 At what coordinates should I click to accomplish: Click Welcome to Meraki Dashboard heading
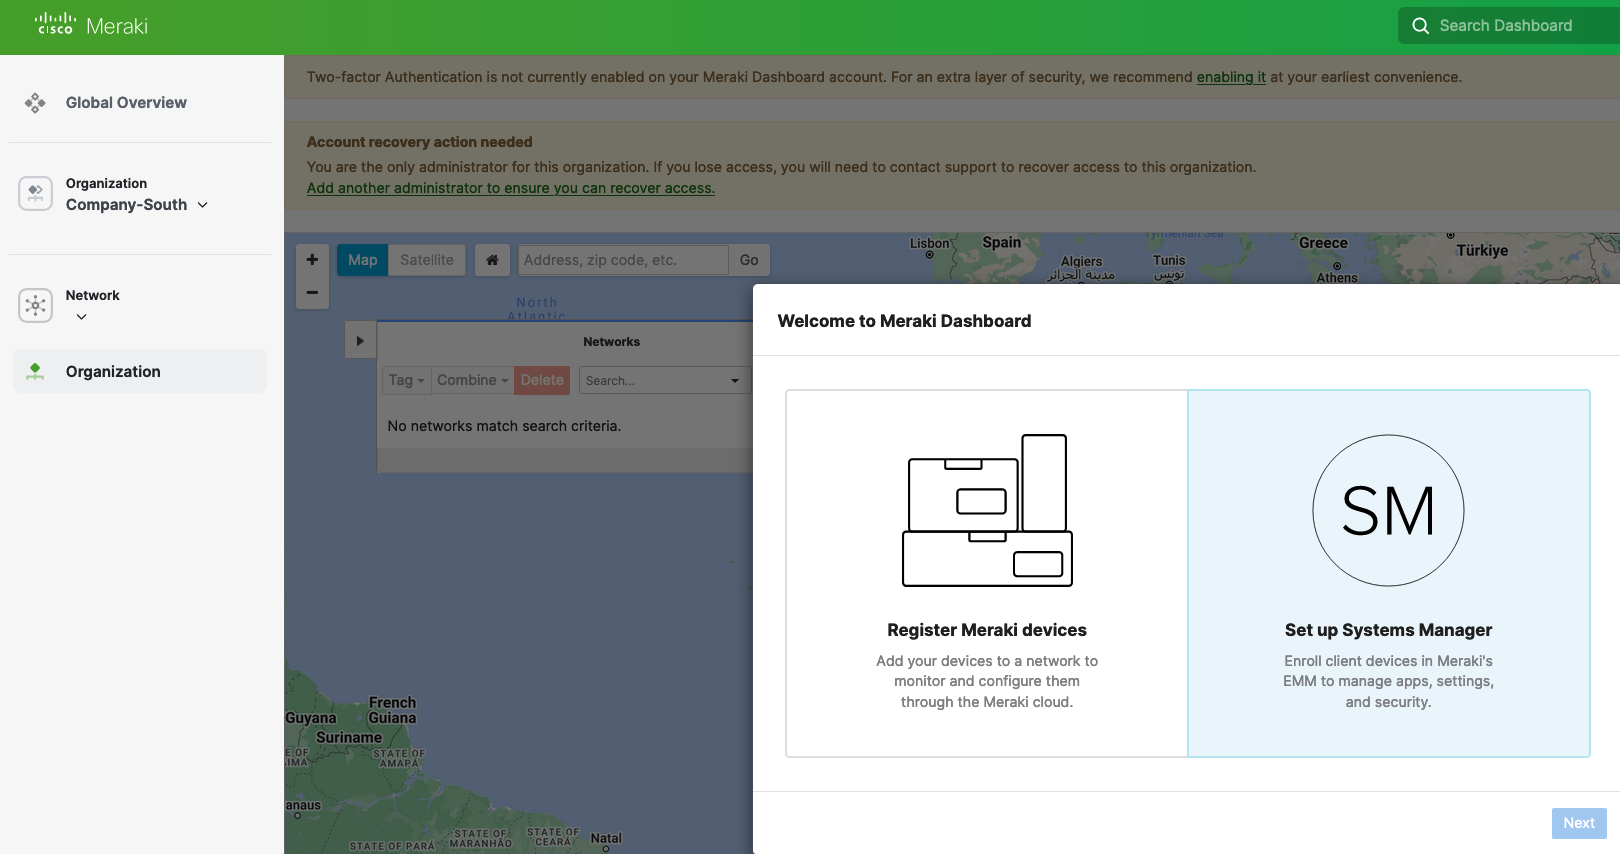click(904, 321)
